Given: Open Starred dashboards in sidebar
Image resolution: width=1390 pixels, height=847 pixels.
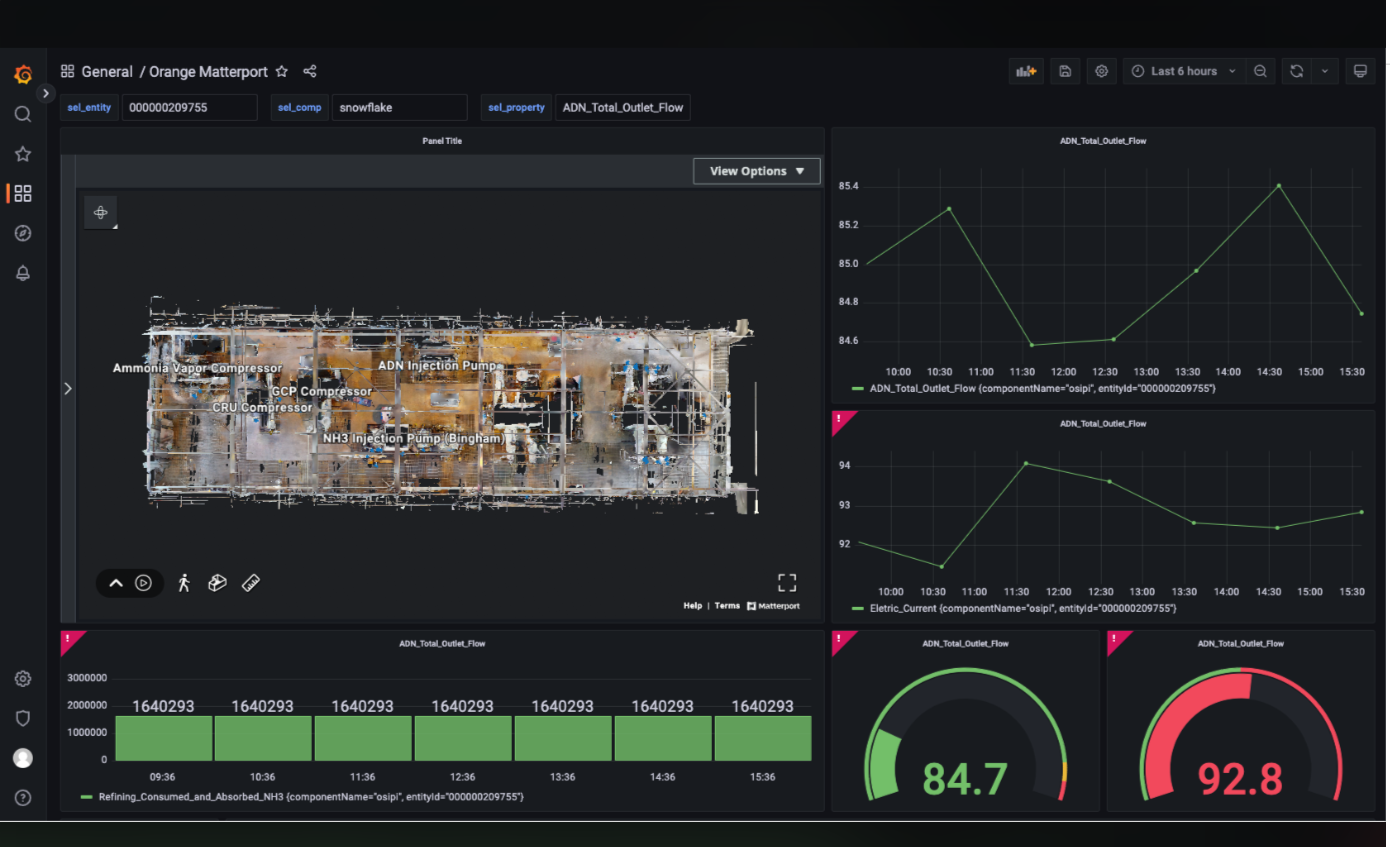Looking at the screenshot, I should click(x=23, y=154).
